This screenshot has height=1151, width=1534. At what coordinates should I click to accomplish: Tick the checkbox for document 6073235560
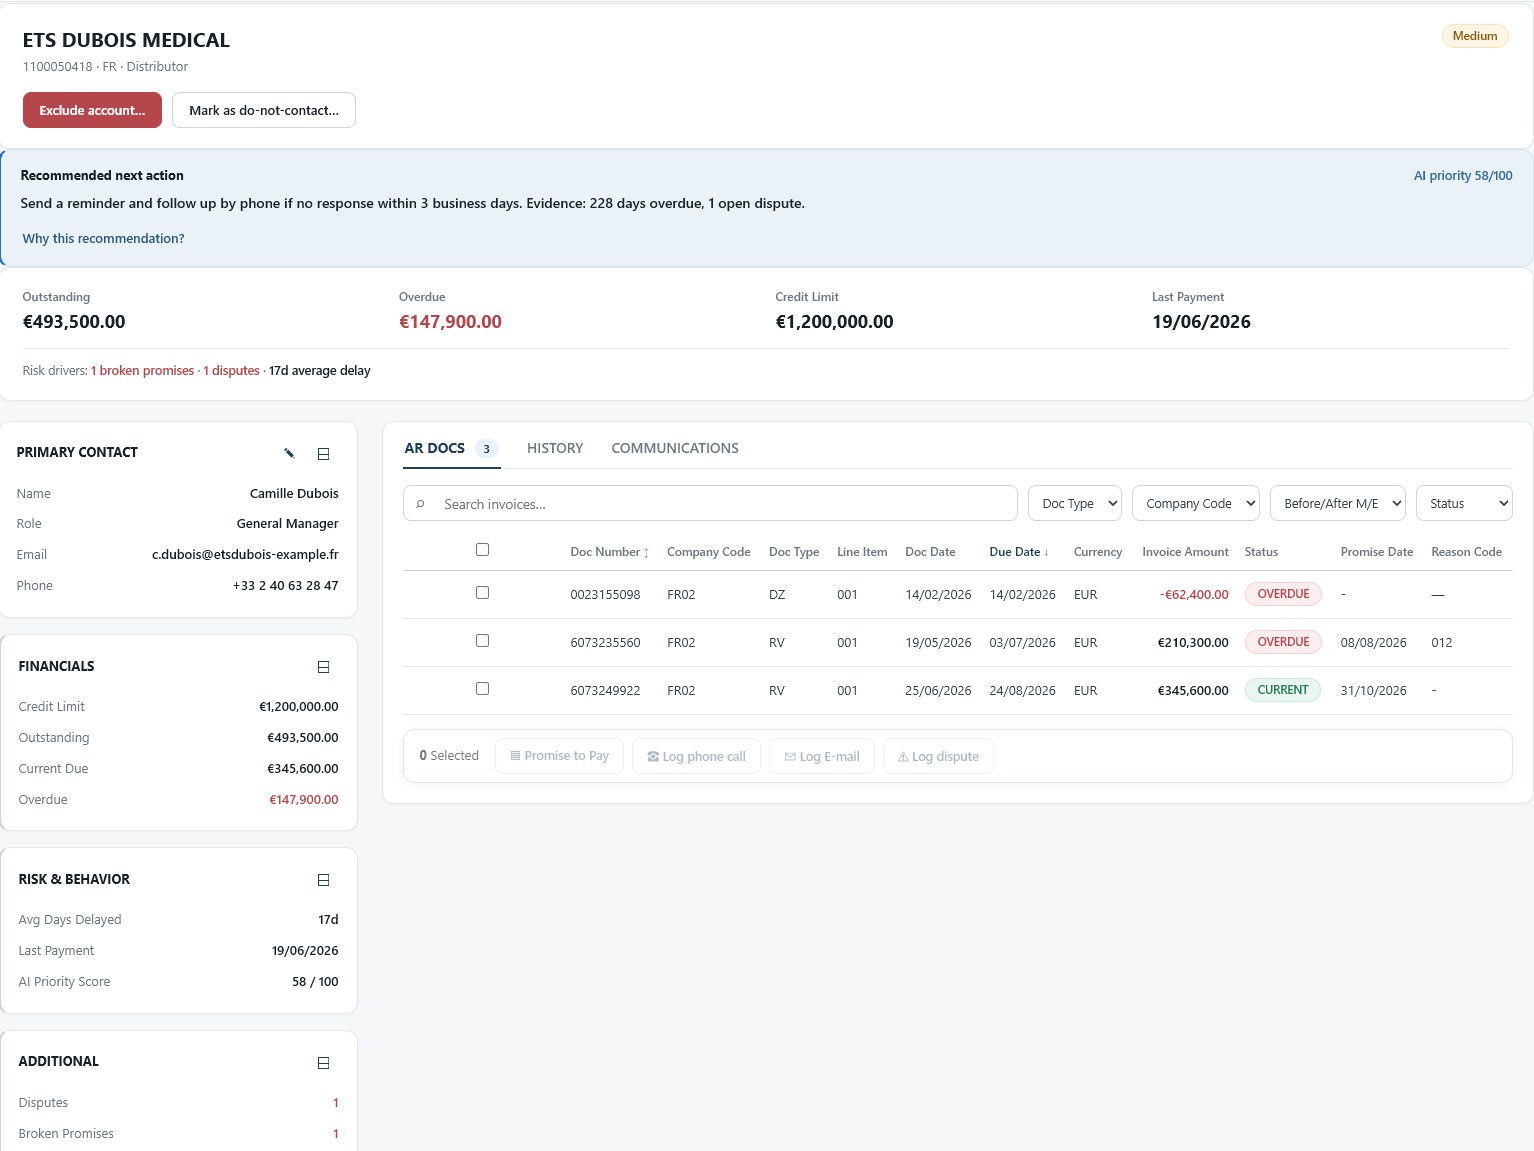[x=482, y=640]
